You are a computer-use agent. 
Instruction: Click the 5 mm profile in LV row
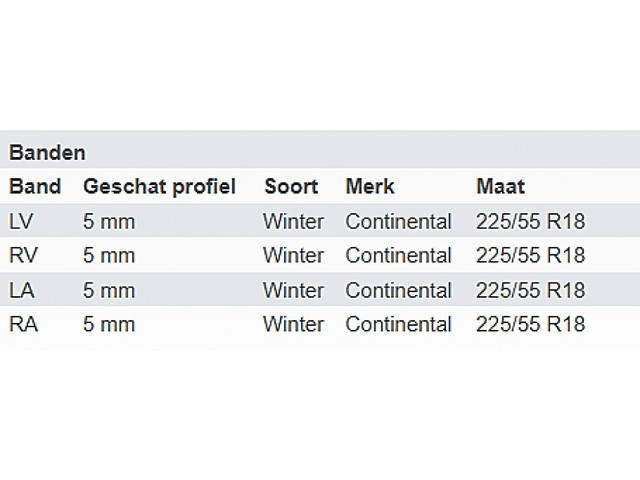pyautogui.click(x=109, y=221)
